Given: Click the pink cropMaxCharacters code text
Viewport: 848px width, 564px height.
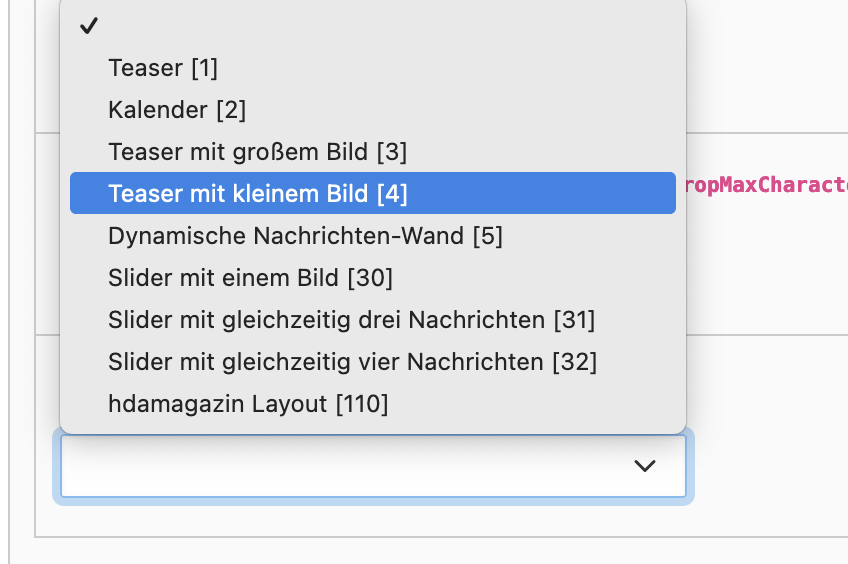Looking at the screenshot, I should [x=766, y=185].
